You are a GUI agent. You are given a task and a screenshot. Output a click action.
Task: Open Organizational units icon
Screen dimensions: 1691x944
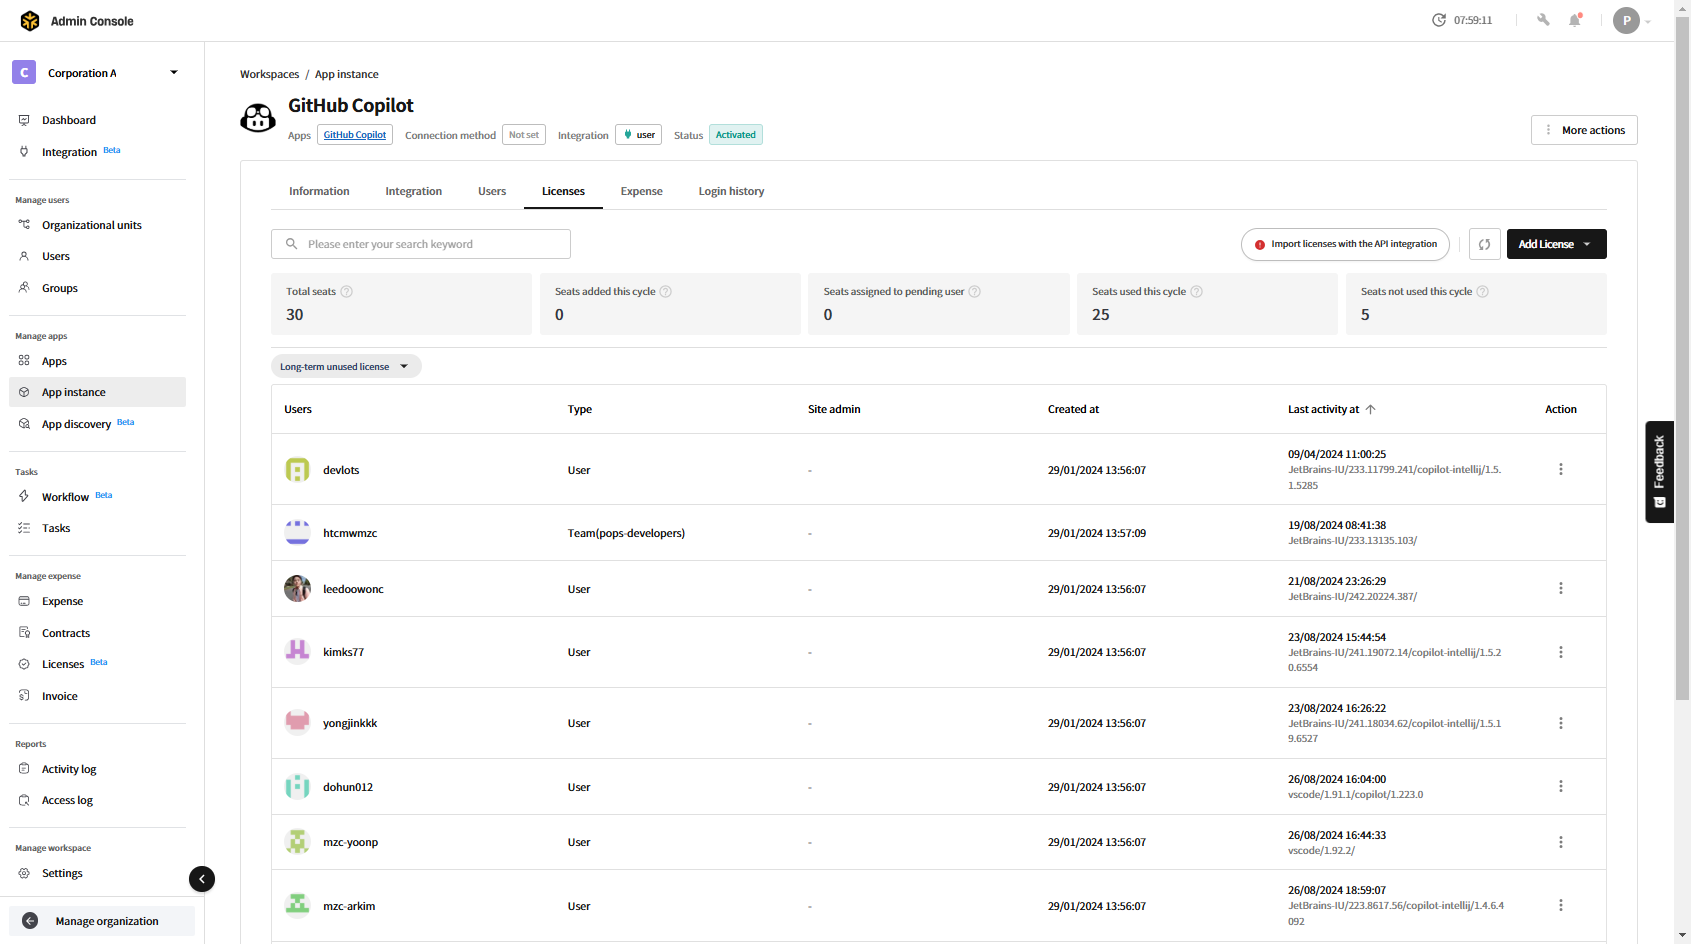point(24,225)
